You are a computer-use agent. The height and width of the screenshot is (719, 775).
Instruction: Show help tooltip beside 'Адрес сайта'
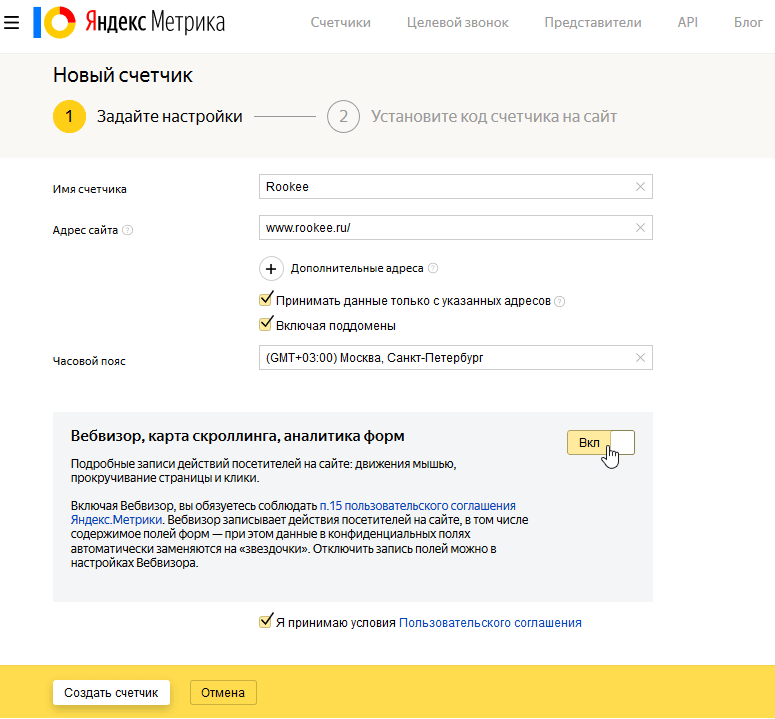pyautogui.click(x=128, y=230)
